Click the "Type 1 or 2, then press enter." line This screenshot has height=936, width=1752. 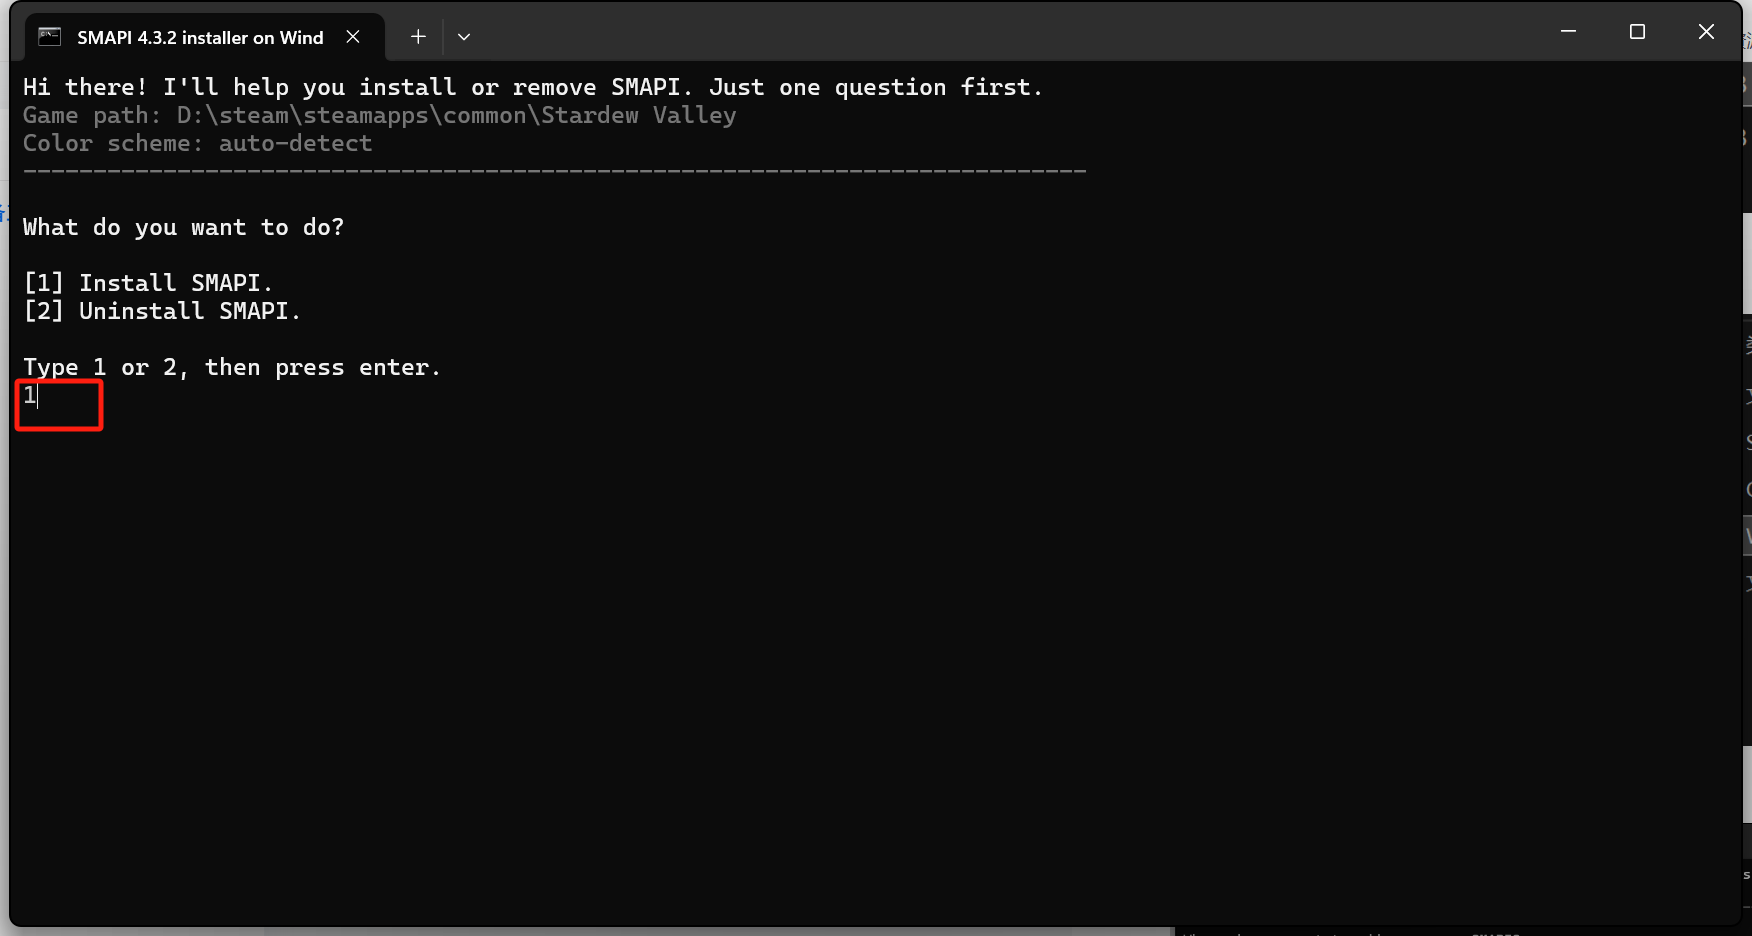(x=232, y=368)
